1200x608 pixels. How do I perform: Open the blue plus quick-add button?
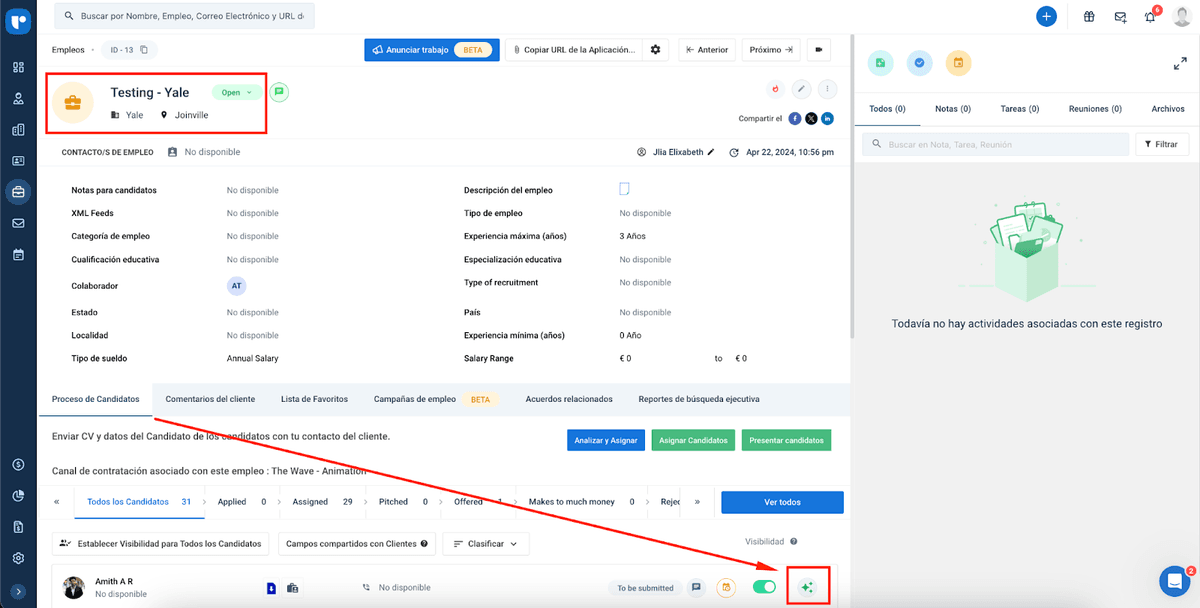1046,17
